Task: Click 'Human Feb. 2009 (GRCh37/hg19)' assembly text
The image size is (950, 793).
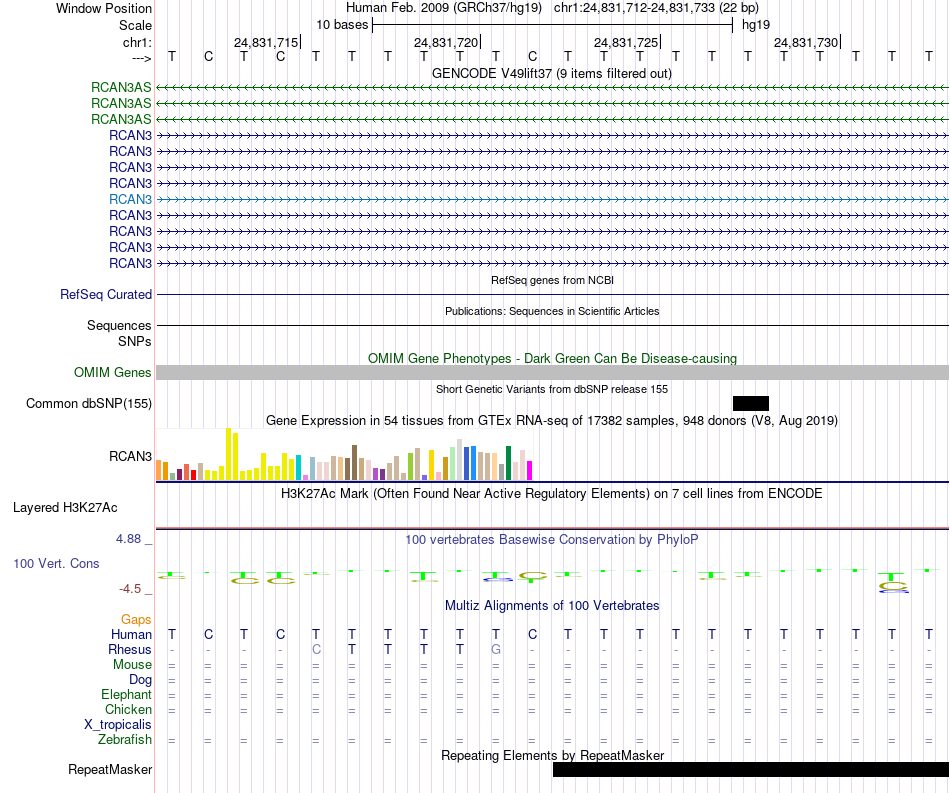Action: (443, 8)
